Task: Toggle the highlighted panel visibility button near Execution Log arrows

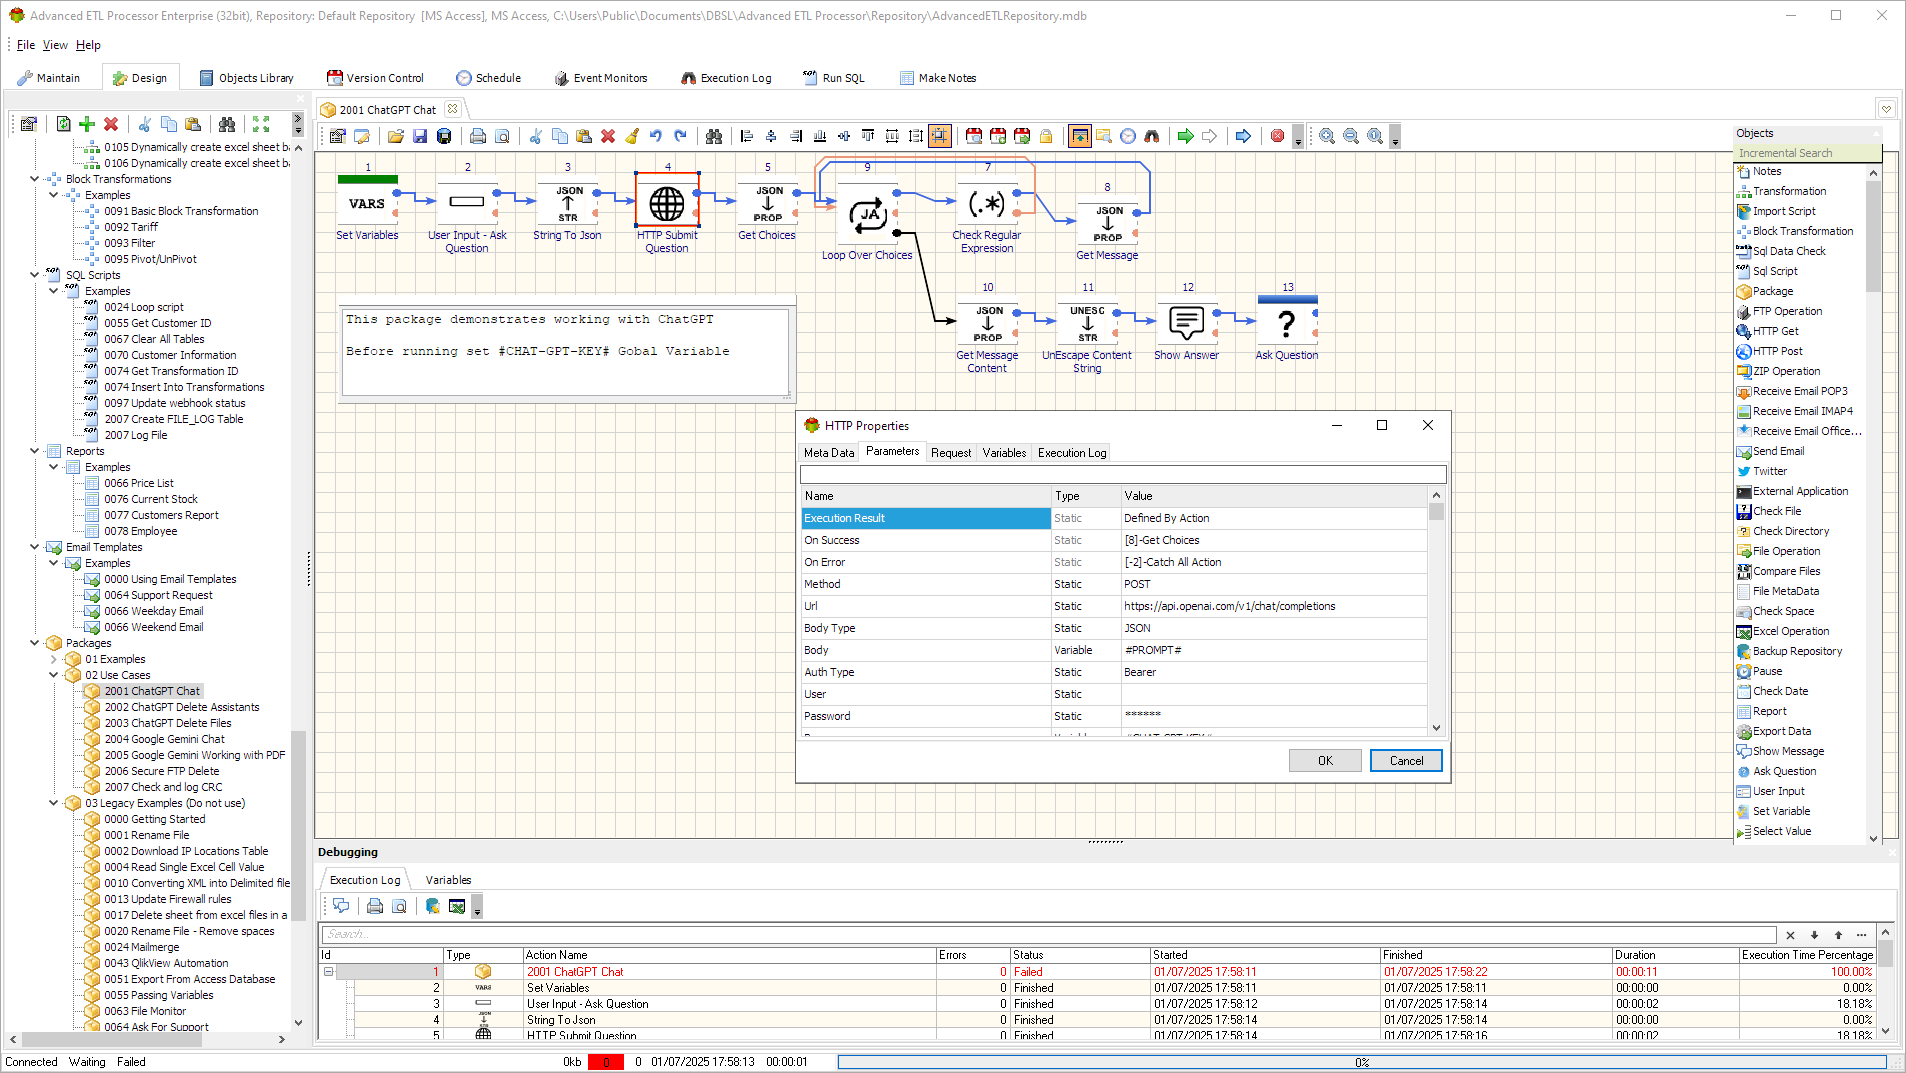Action: 1079,136
